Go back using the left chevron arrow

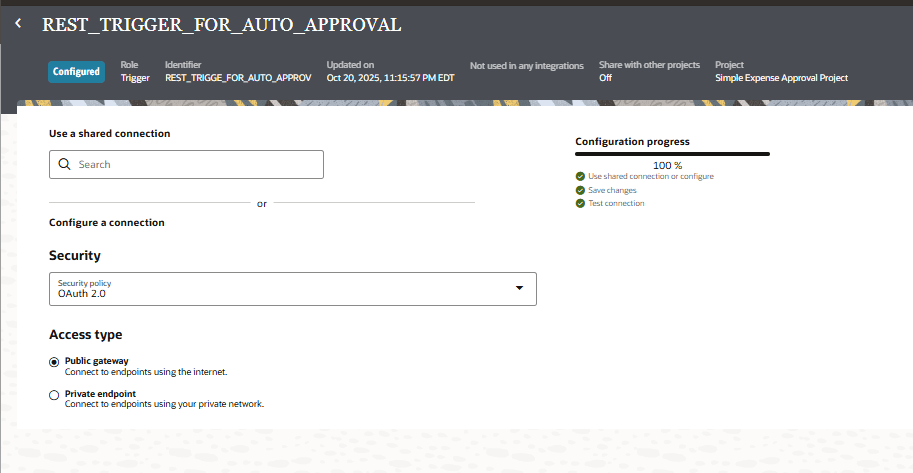(19, 23)
